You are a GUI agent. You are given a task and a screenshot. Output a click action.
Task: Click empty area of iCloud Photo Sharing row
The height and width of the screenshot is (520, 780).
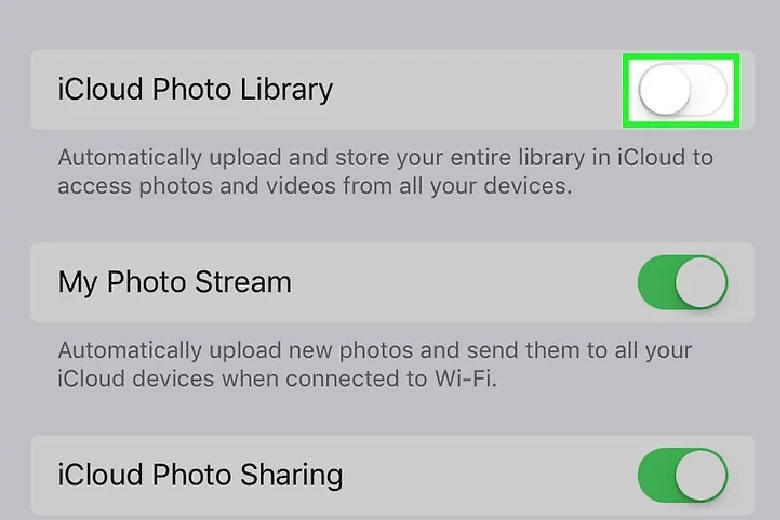(488, 475)
